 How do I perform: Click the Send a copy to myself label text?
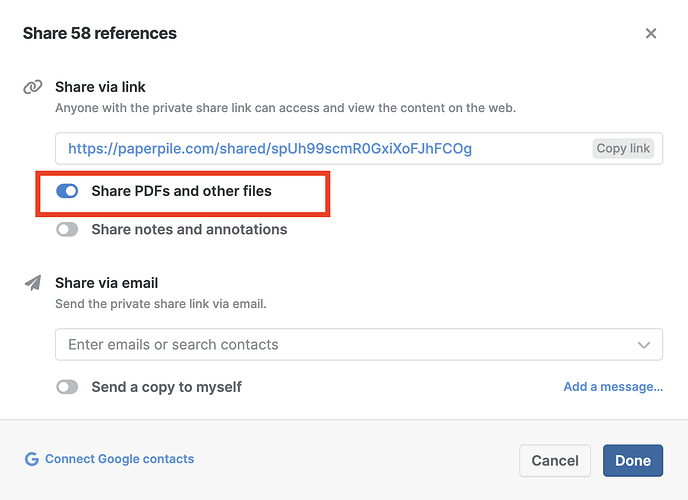coord(166,387)
